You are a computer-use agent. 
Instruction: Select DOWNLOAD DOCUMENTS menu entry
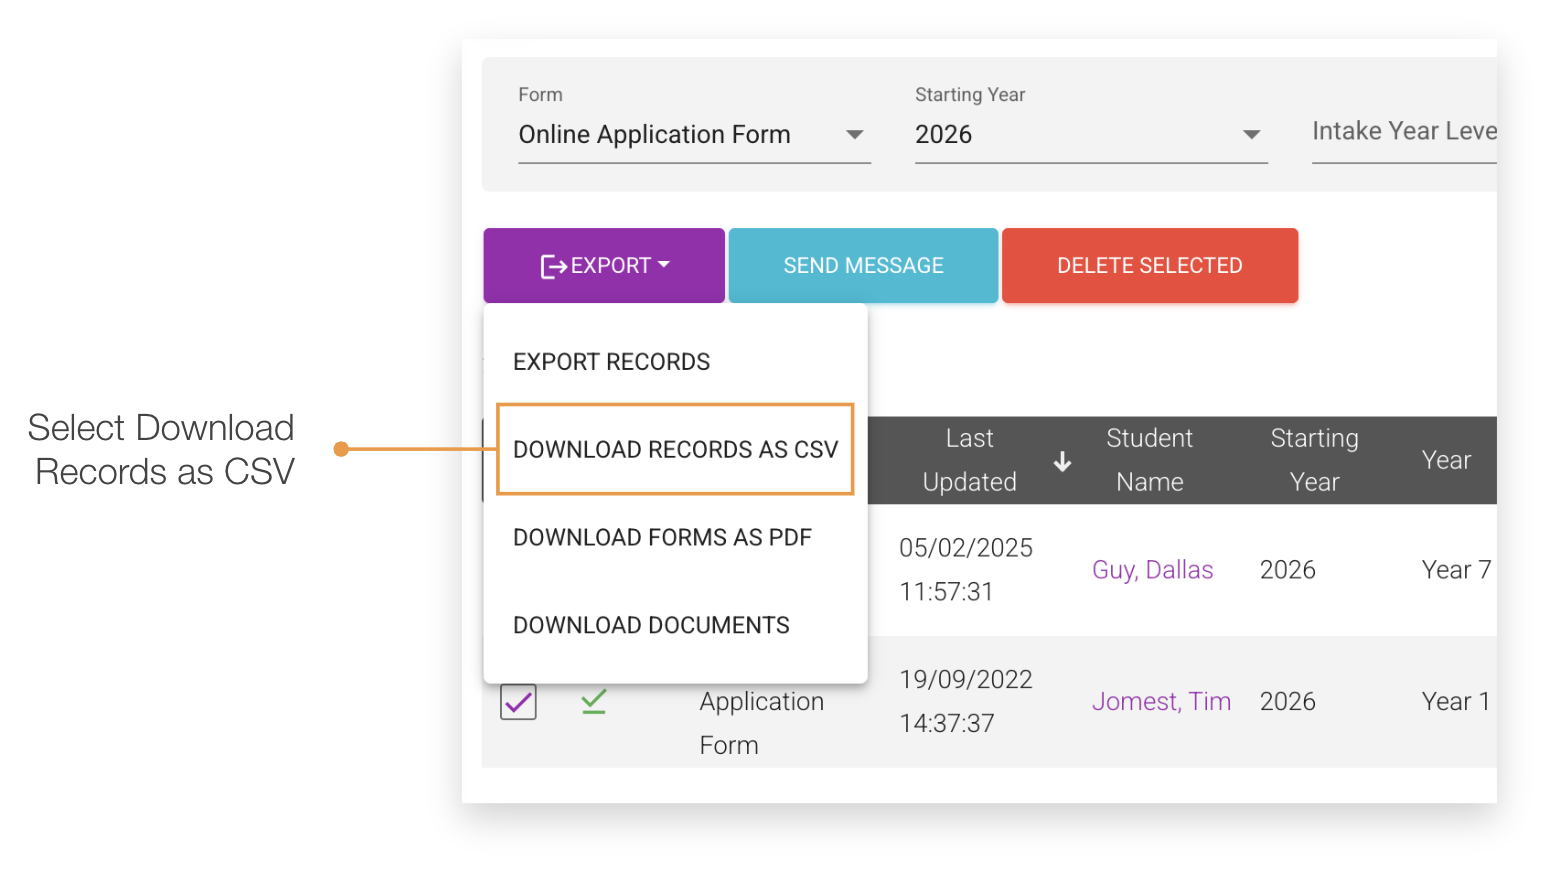pyautogui.click(x=651, y=624)
